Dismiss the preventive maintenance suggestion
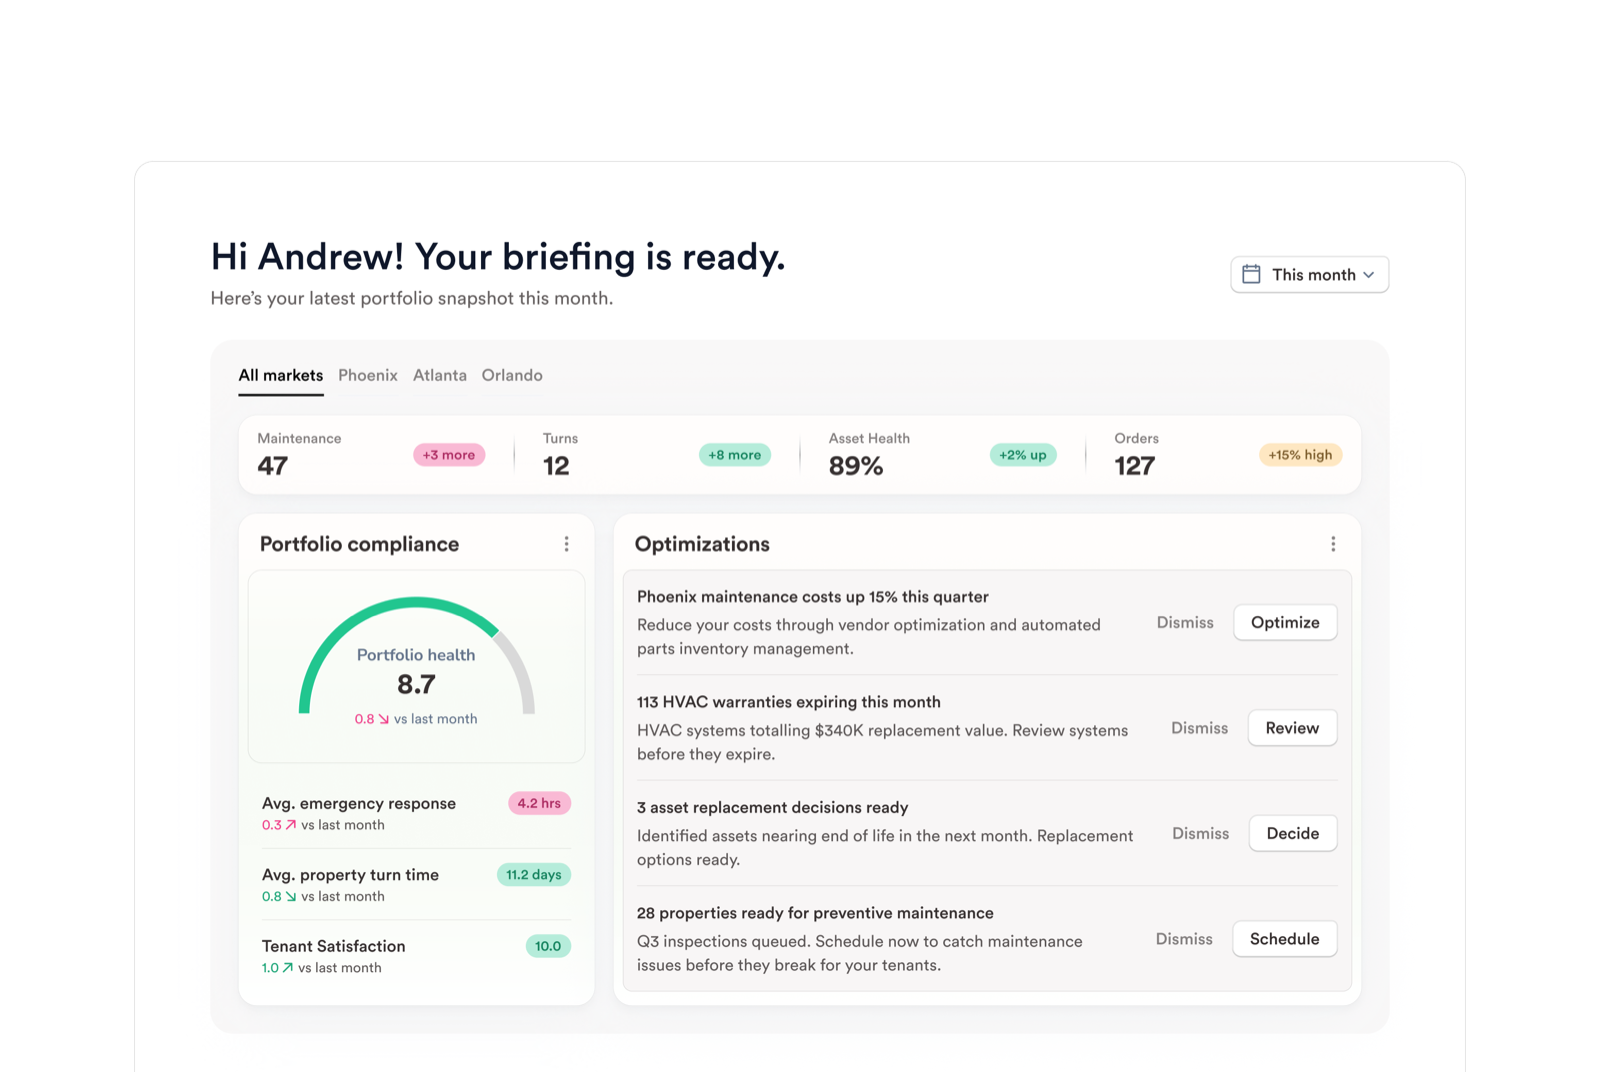This screenshot has height=1072, width=1600. point(1184,939)
